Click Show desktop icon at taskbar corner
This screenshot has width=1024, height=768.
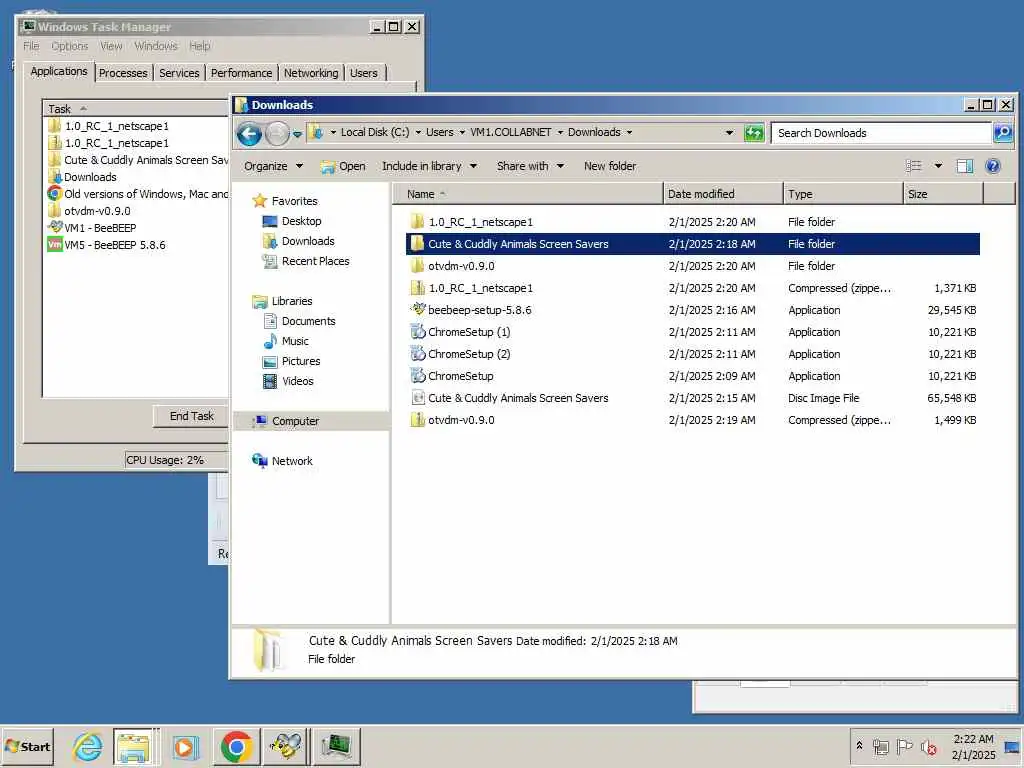pos(1012,746)
